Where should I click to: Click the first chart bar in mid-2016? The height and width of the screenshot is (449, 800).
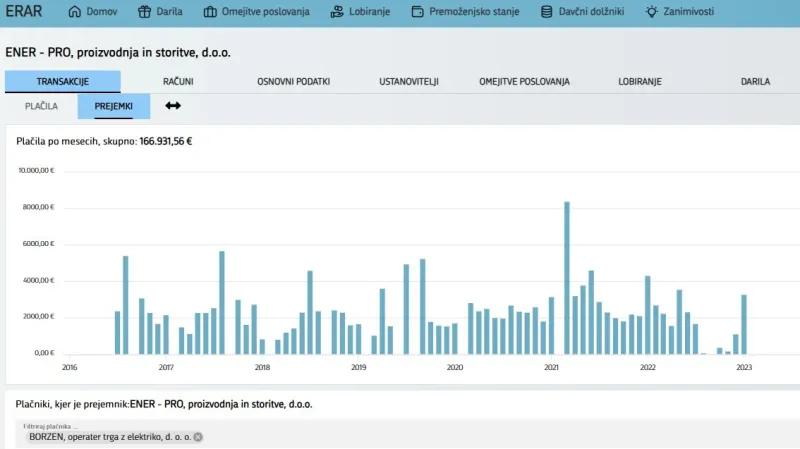(117, 333)
